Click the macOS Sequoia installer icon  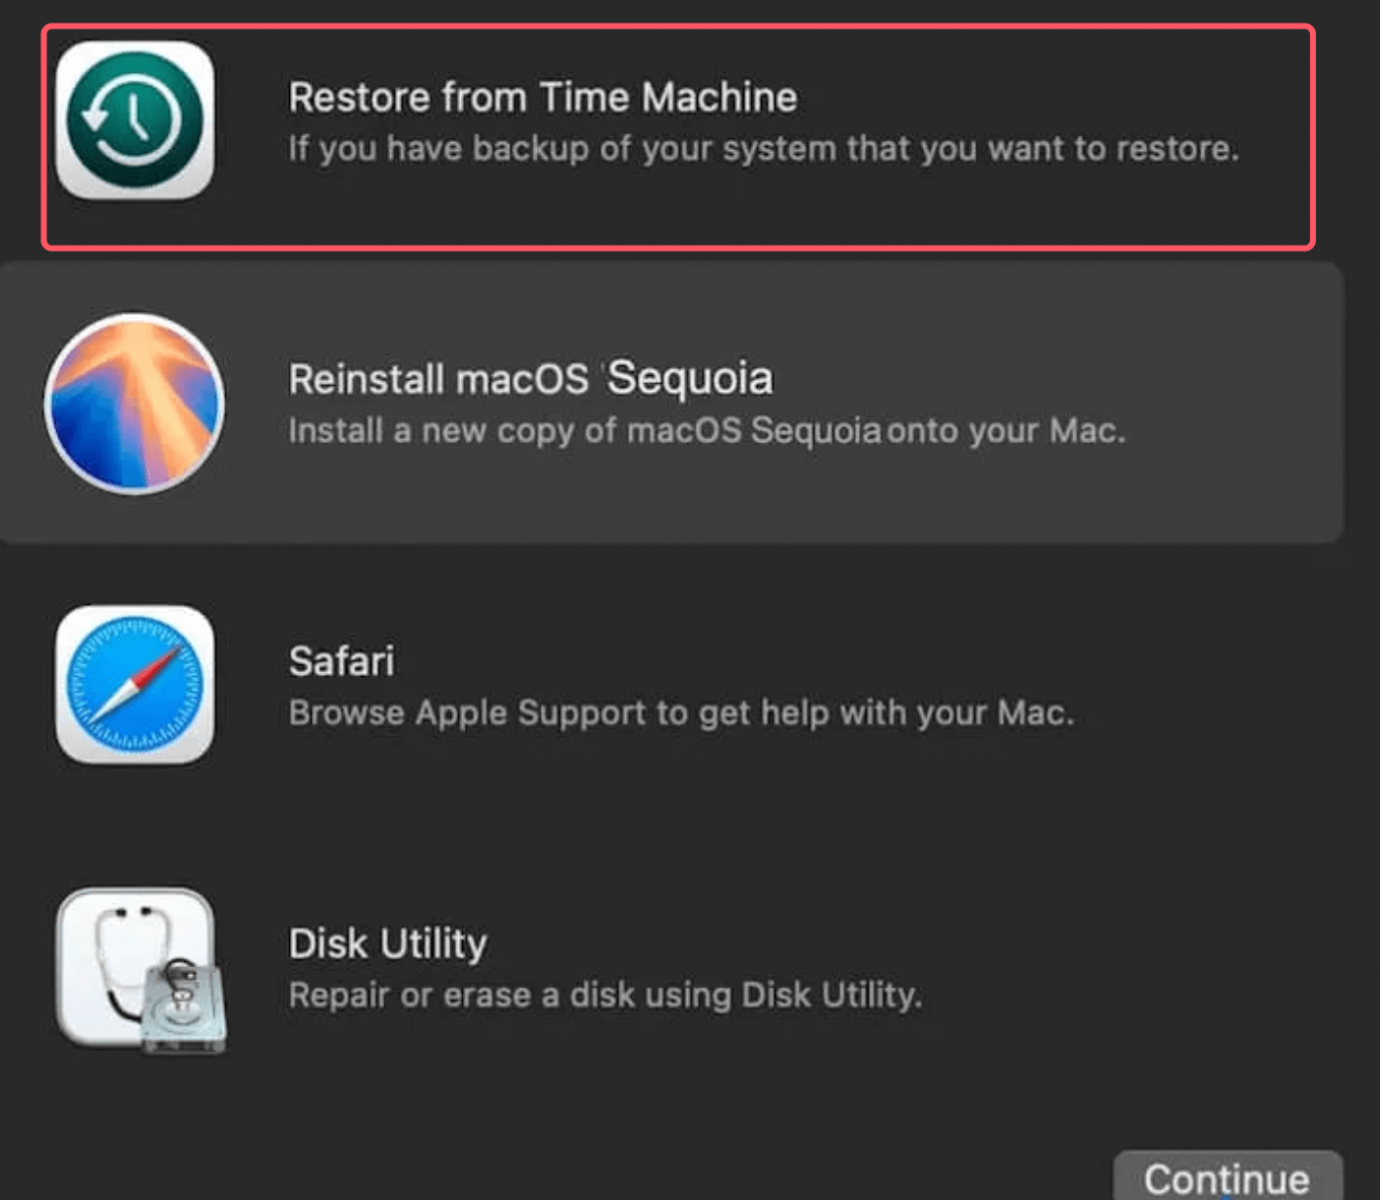coord(135,403)
